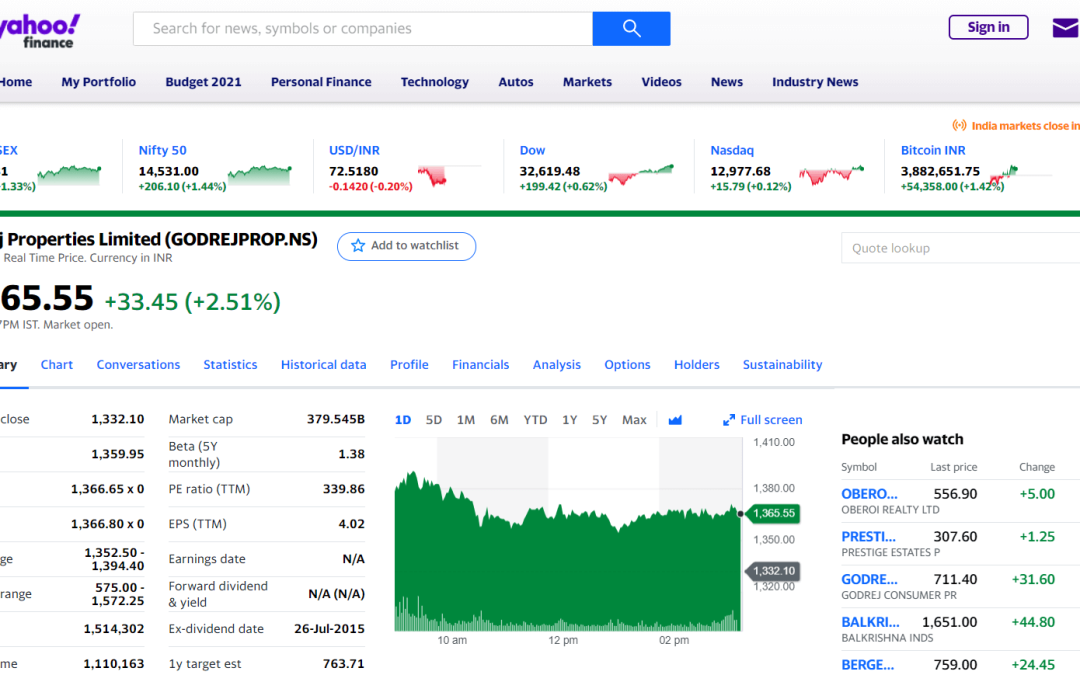Click the Quote lookup input field
Image resolution: width=1080 pixels, height=675 pixels.
pos(960,248)
